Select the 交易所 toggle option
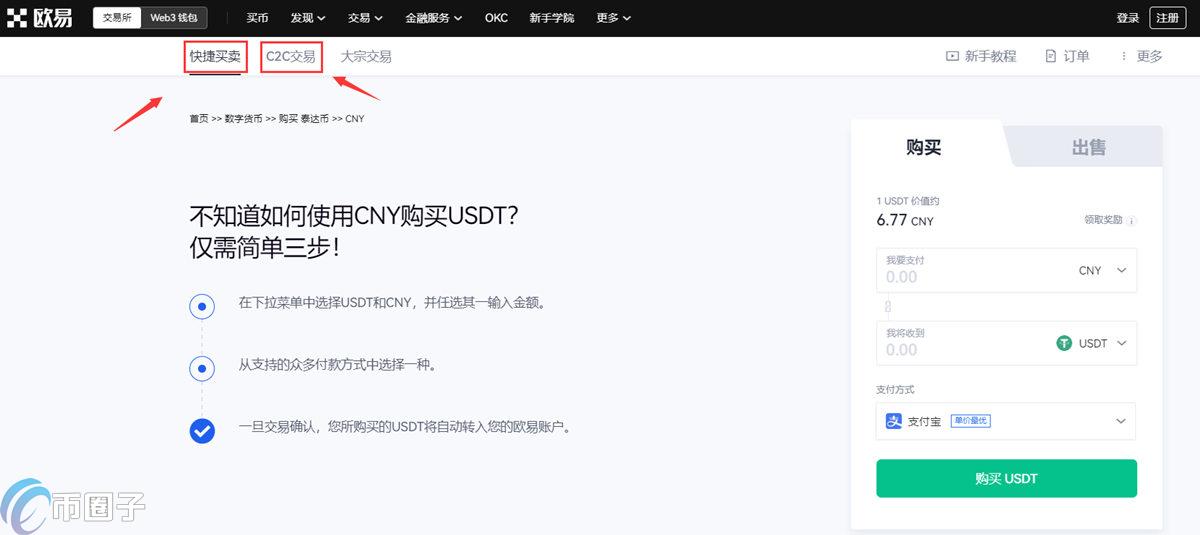This screenshot has width=1200, height=535. coord(117,18)
